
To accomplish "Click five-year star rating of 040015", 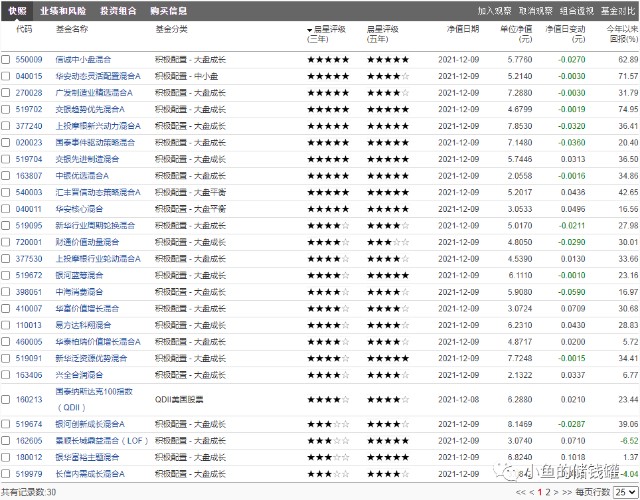I will (x=388, y=76).
